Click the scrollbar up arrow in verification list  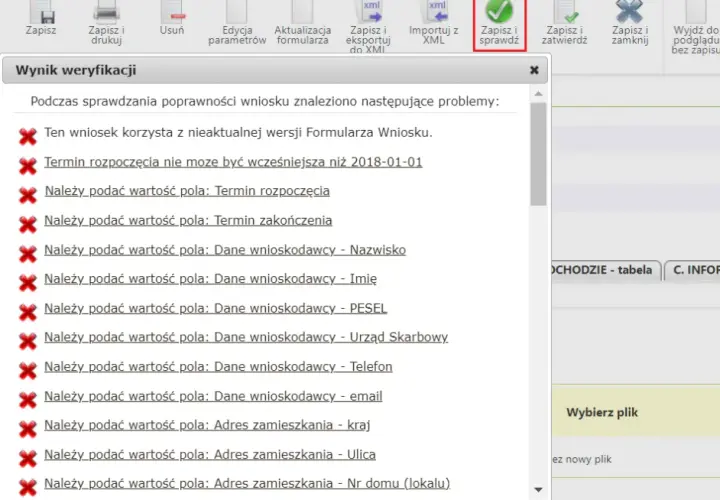[539, 94]
